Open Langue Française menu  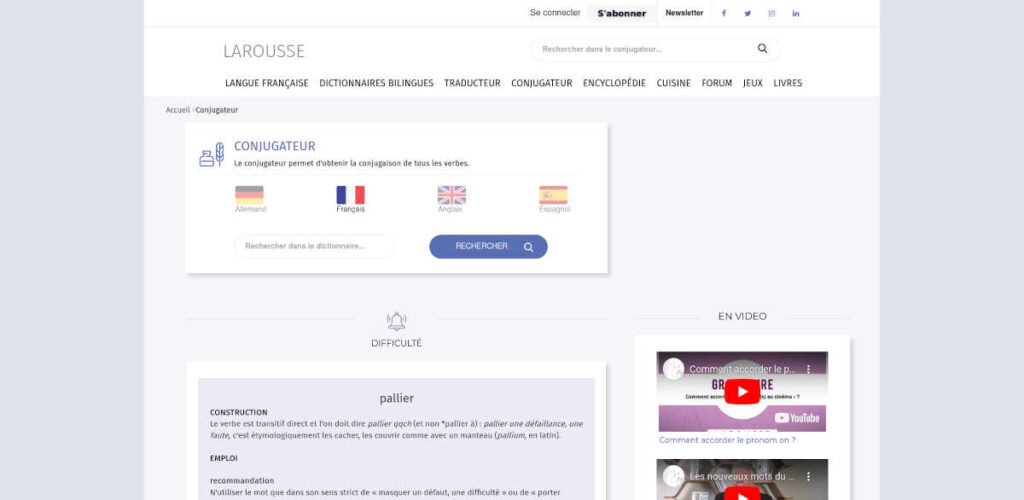(x=266, y=83)
